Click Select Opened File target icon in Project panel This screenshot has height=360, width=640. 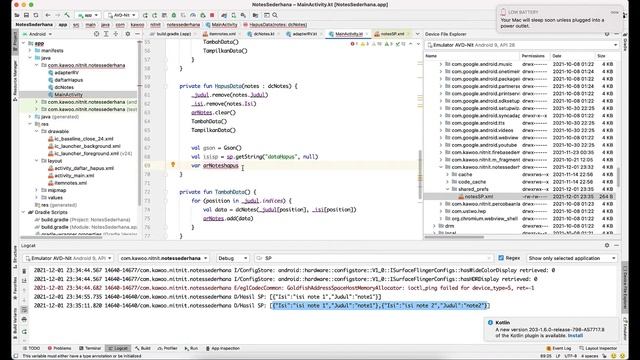(x=97, y=34)
